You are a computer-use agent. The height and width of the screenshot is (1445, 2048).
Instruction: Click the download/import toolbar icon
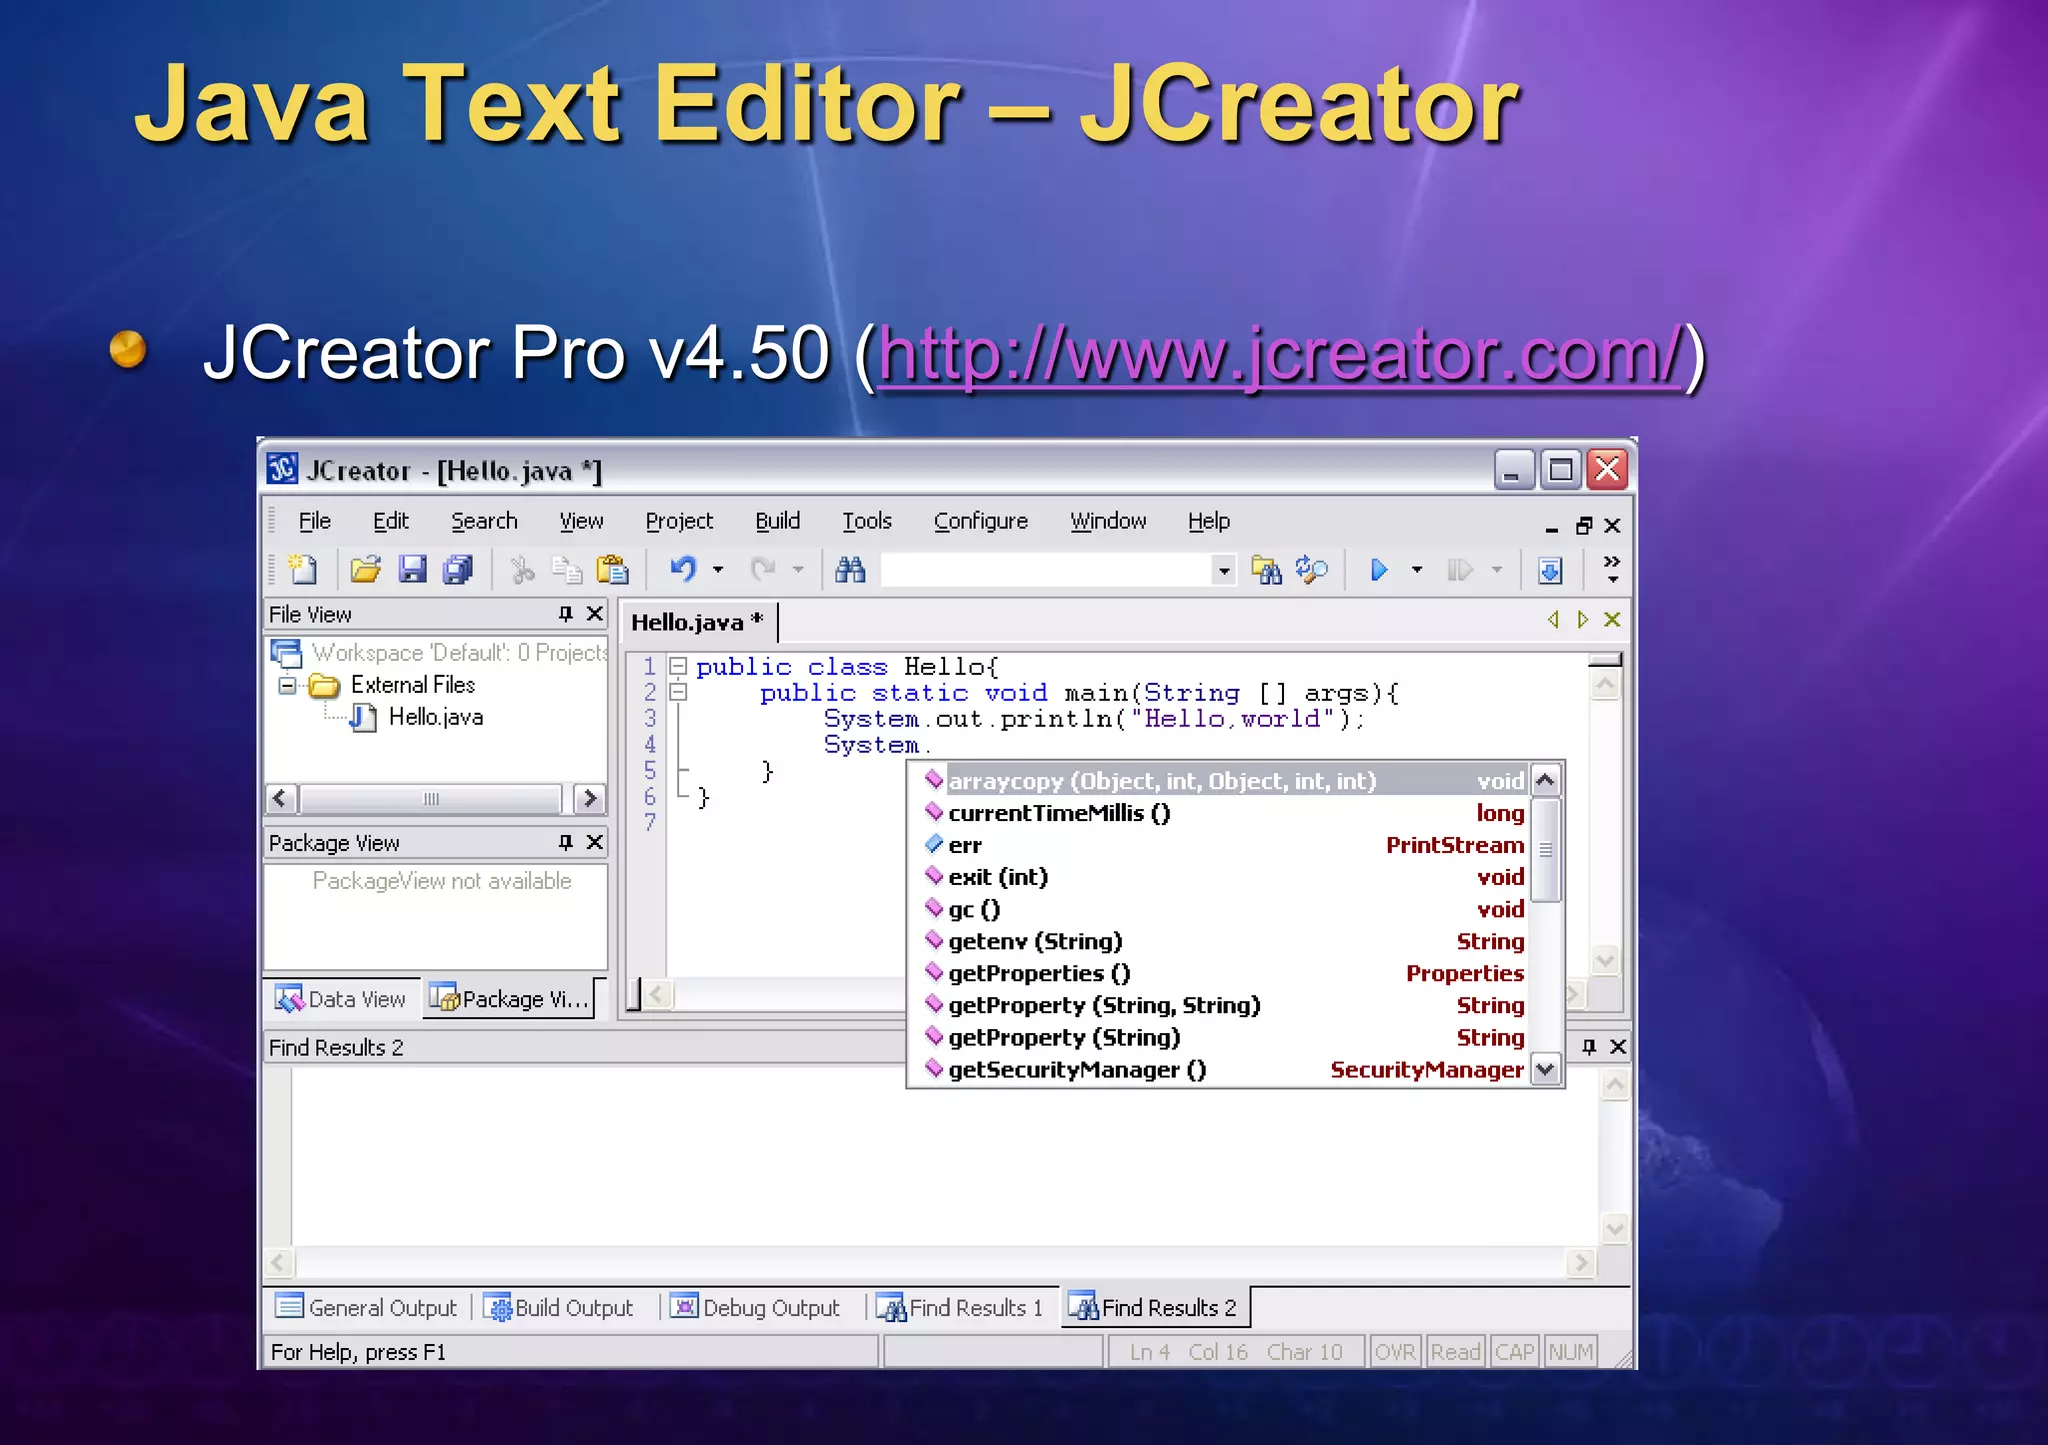click(1550, 570)
